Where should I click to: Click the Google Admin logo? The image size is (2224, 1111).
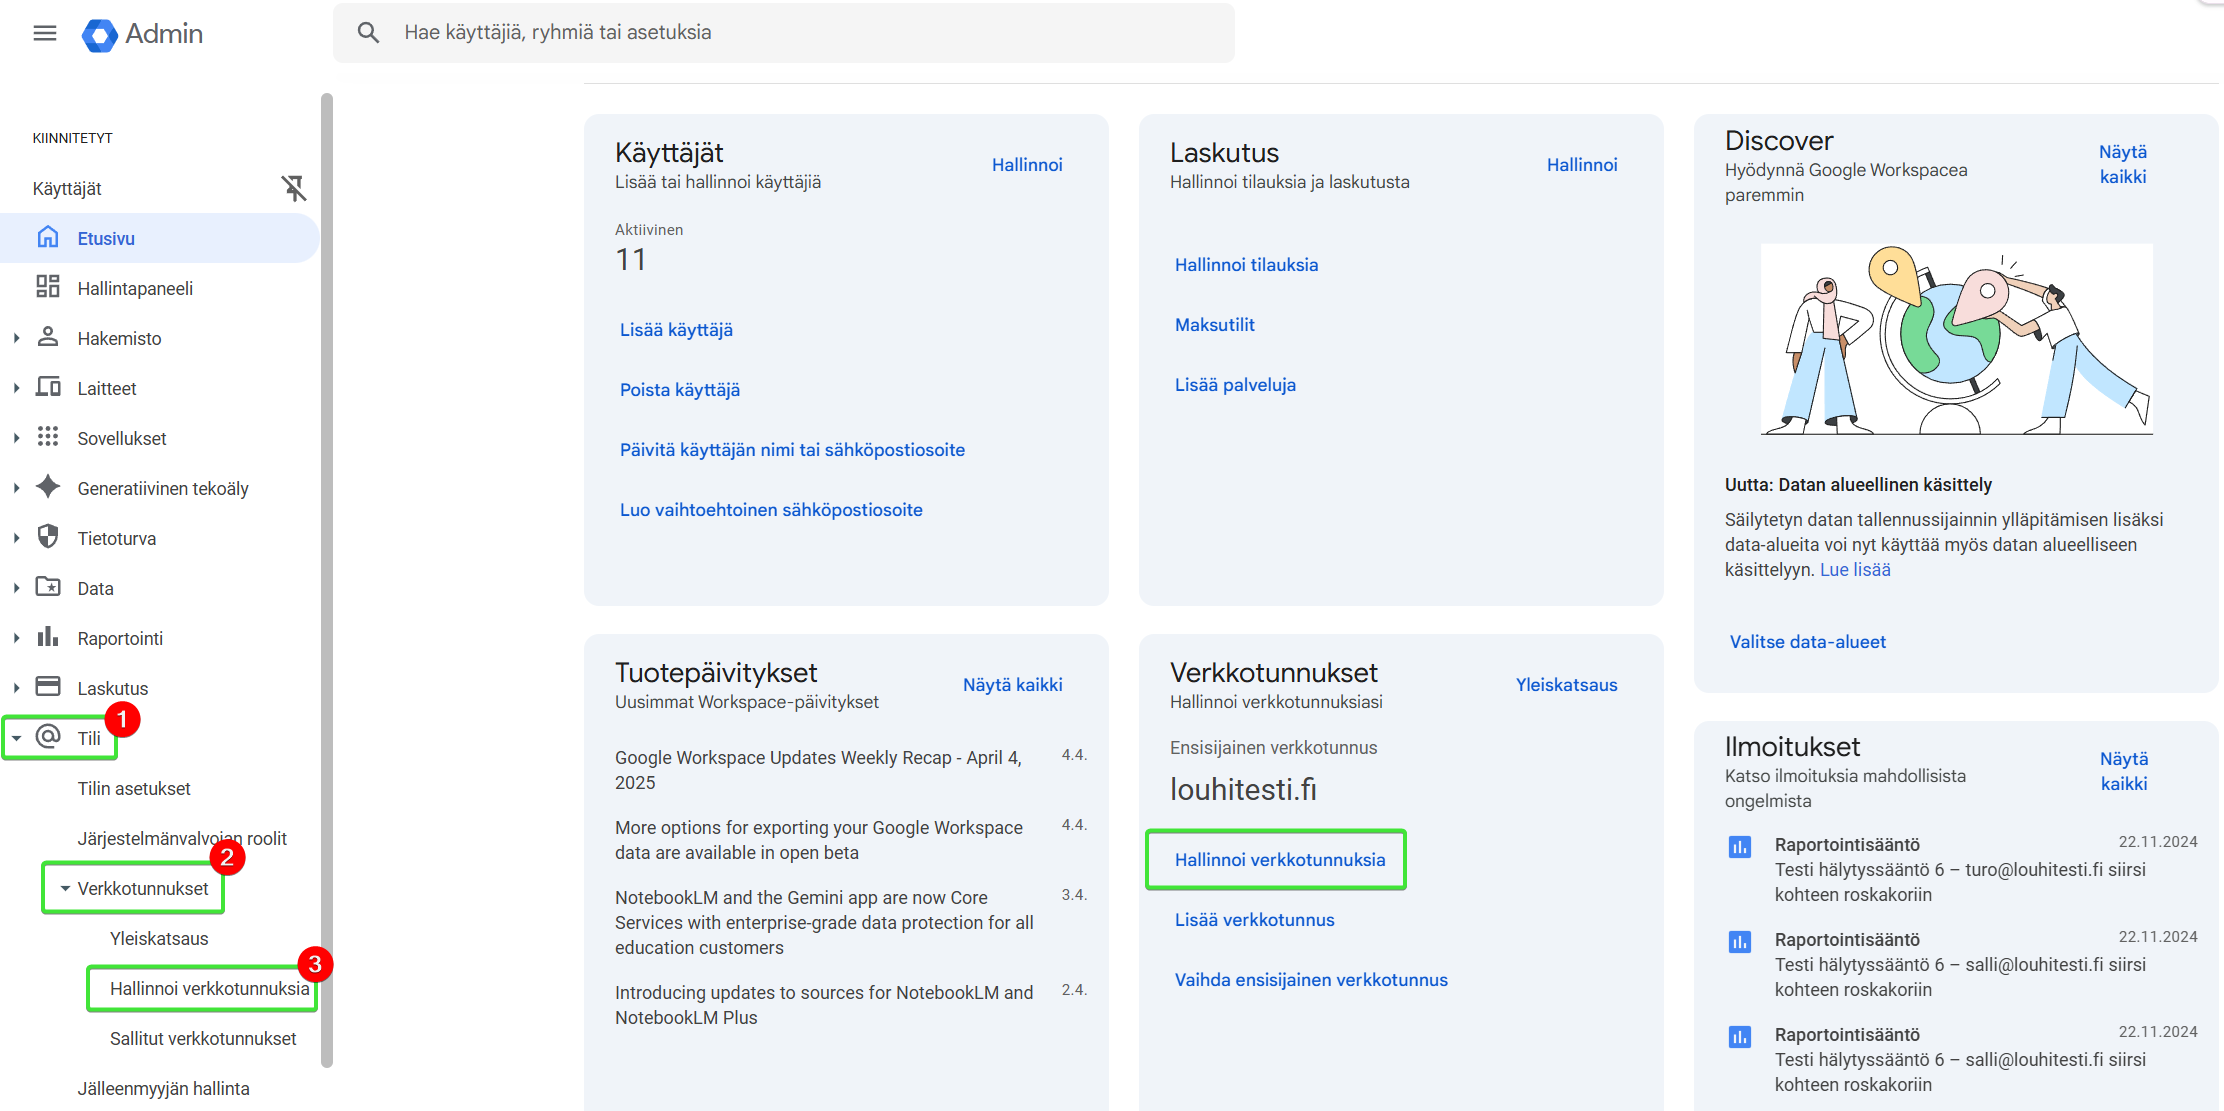tap(100, 35)
